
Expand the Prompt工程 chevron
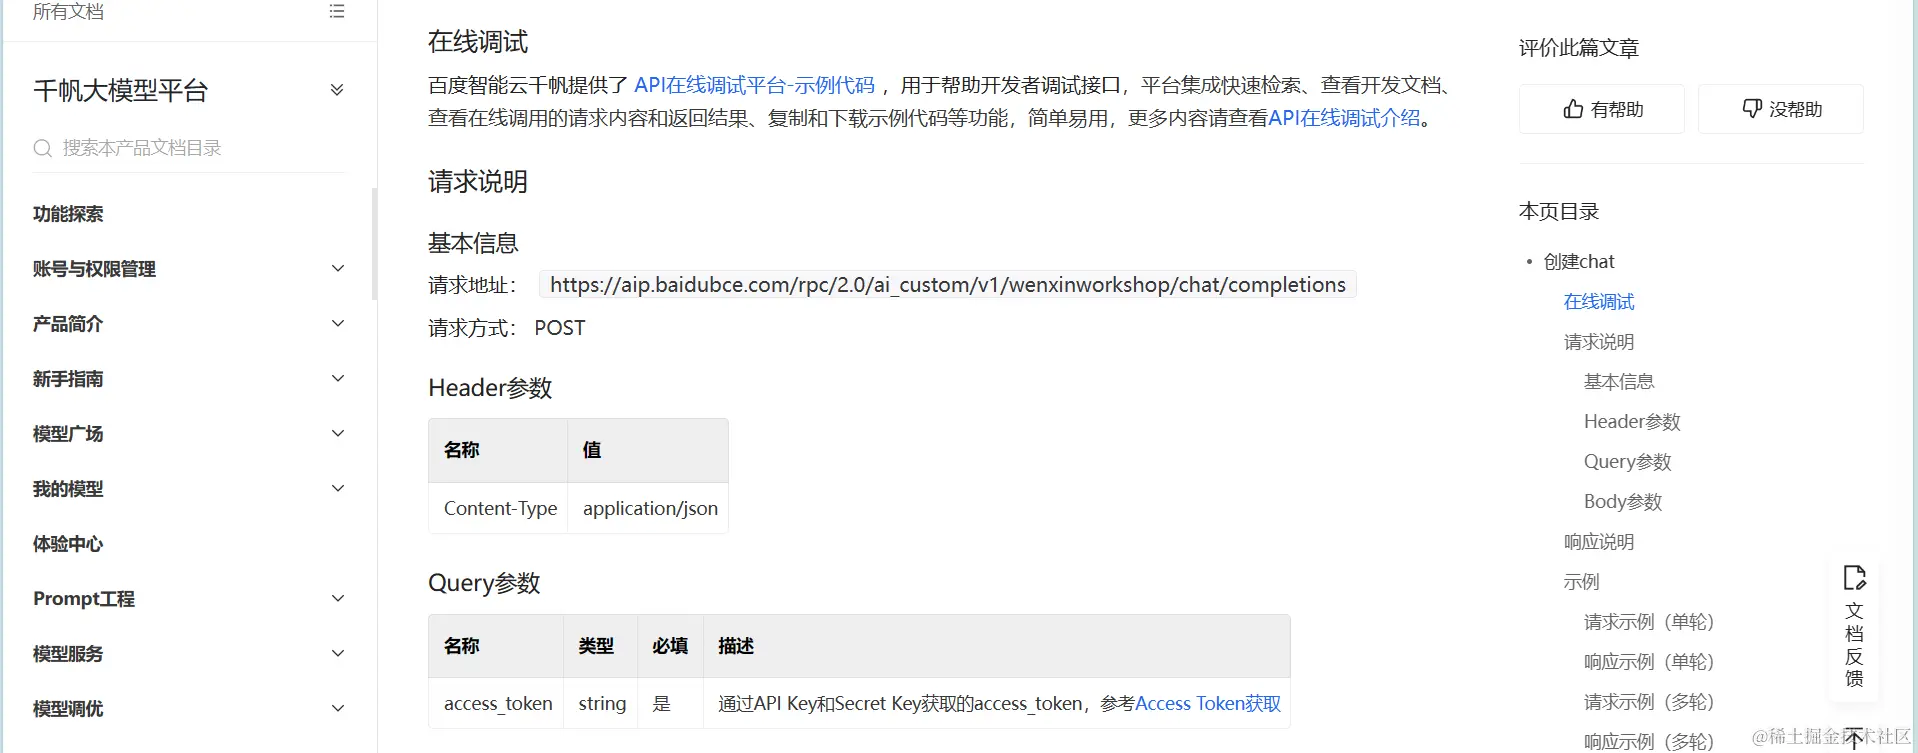click(x=338, y=598)
